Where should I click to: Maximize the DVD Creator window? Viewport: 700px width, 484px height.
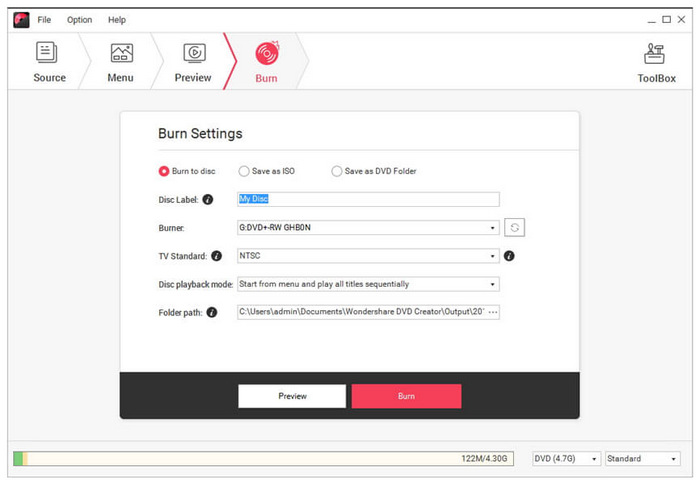point(667,20)
